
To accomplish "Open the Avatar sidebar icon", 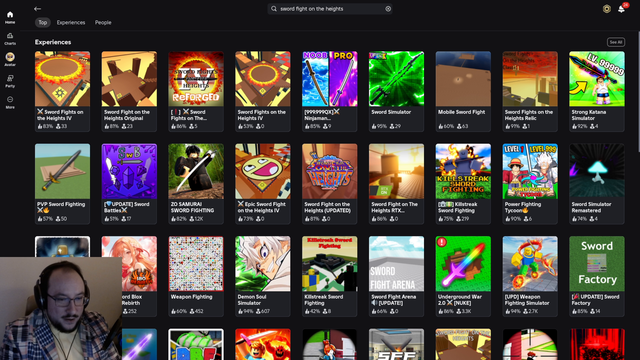I will click(x=10, y=59).
